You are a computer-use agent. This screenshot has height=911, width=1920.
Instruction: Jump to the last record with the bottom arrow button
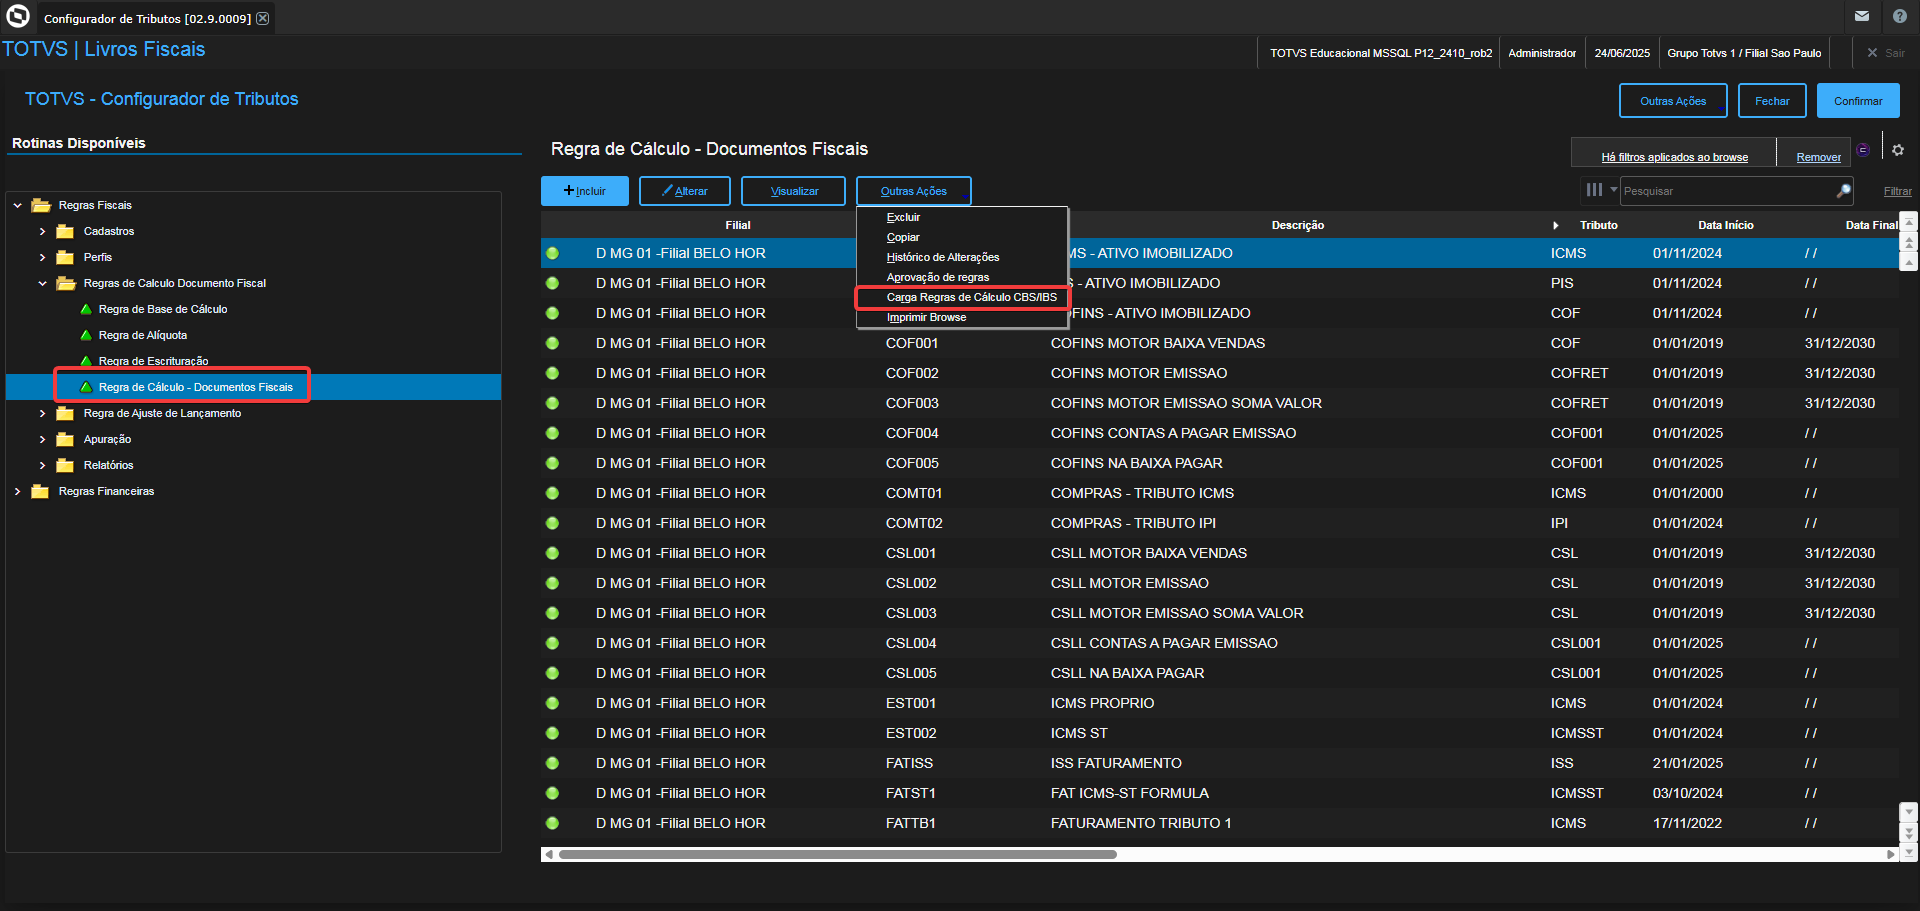(1909, 853)
